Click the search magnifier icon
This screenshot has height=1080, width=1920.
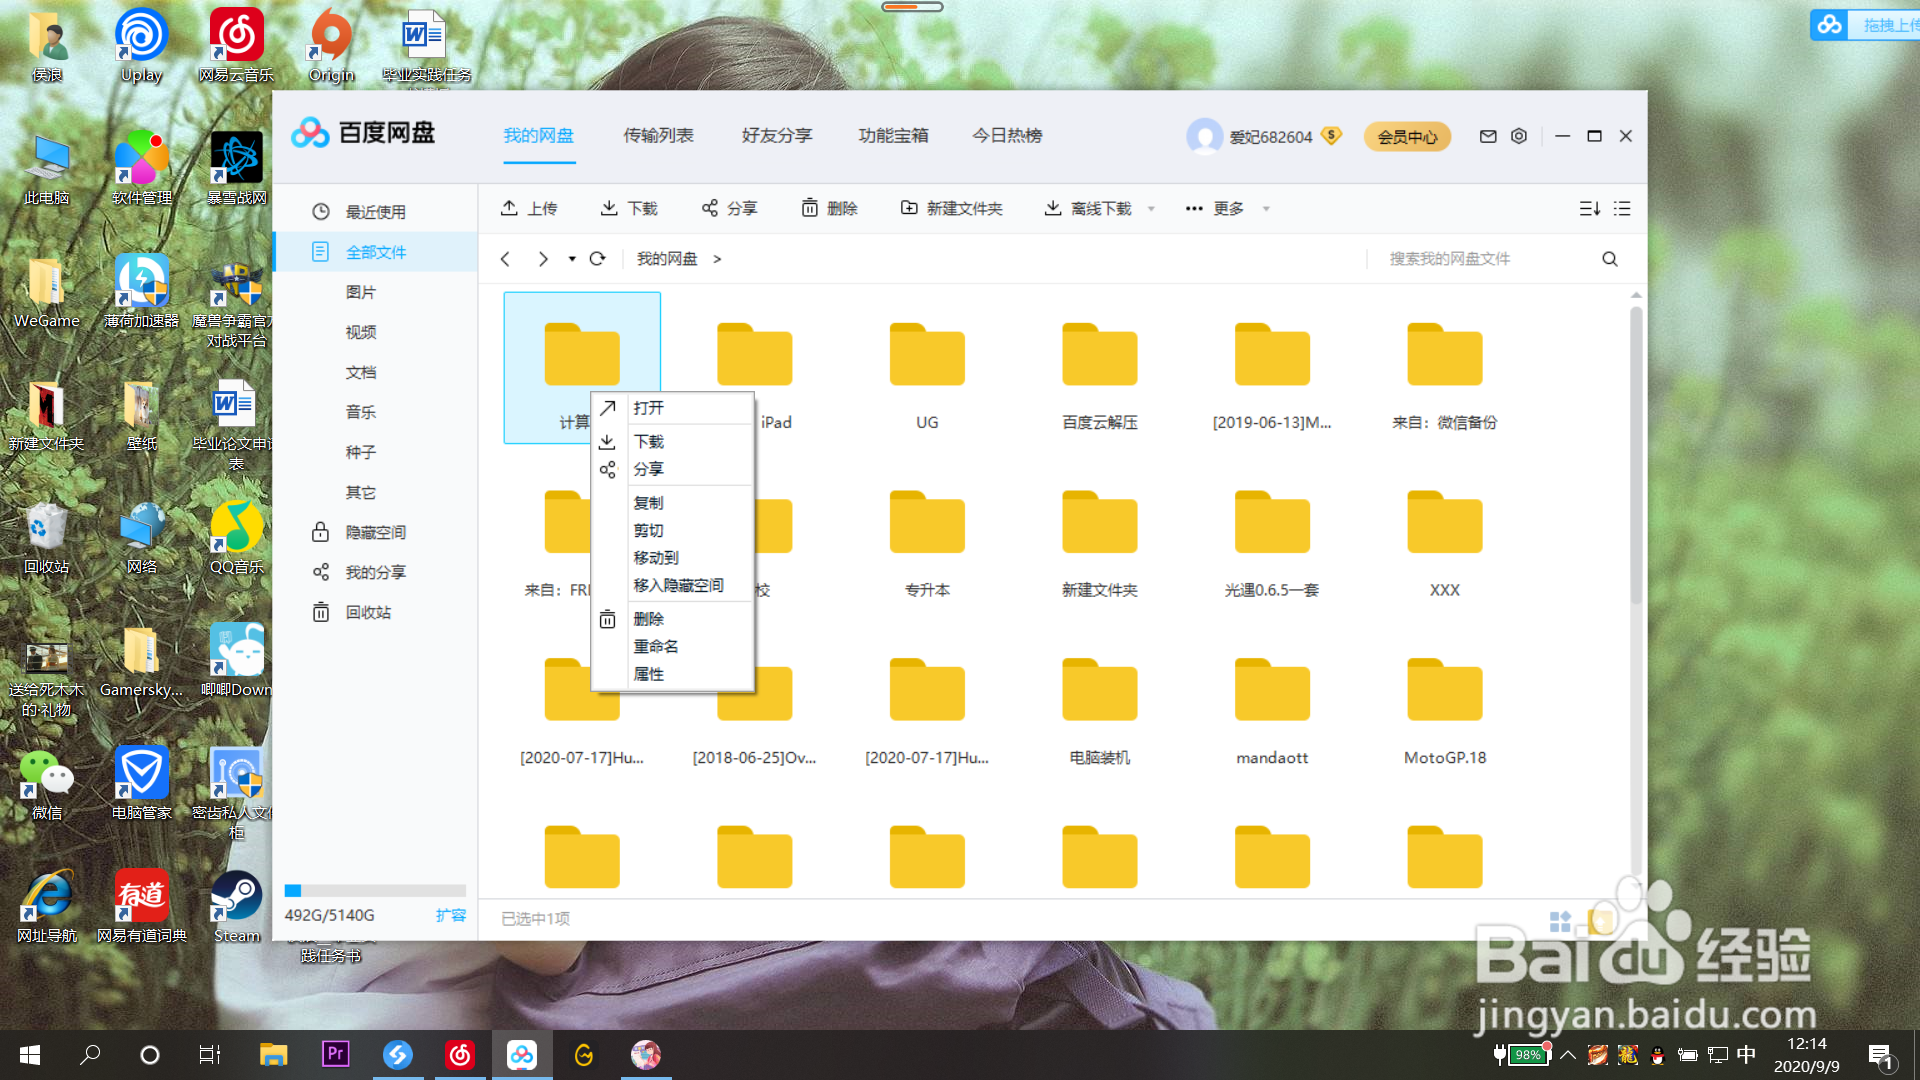point(1608,258)
